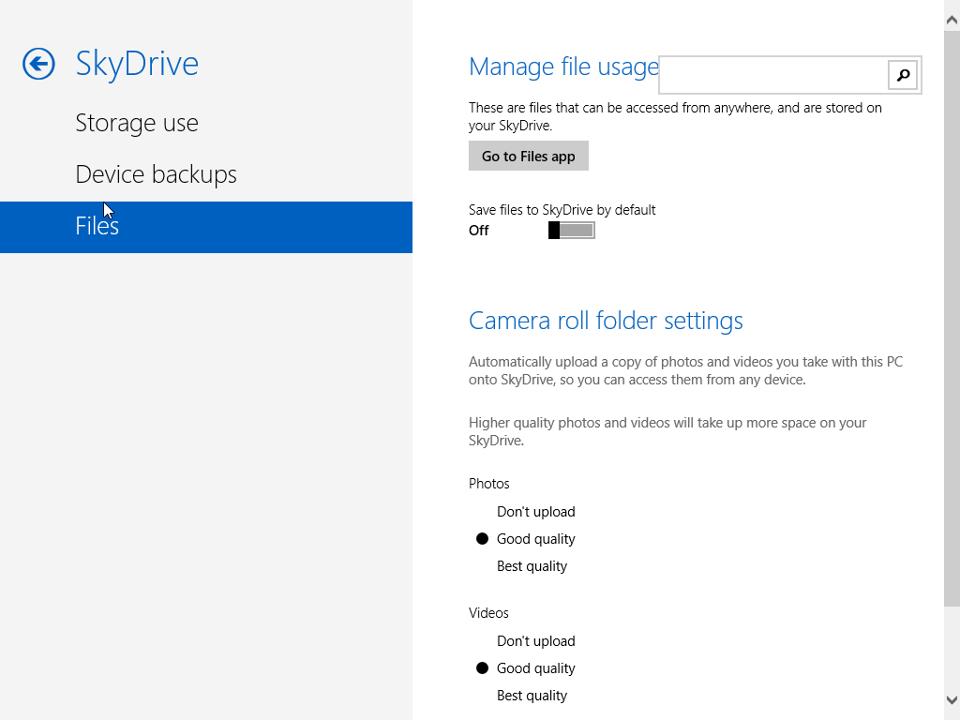Click the Manage file usage heading
Viewport: 960px width, 720px height.
pyautogui.click(x=563, y=67)
